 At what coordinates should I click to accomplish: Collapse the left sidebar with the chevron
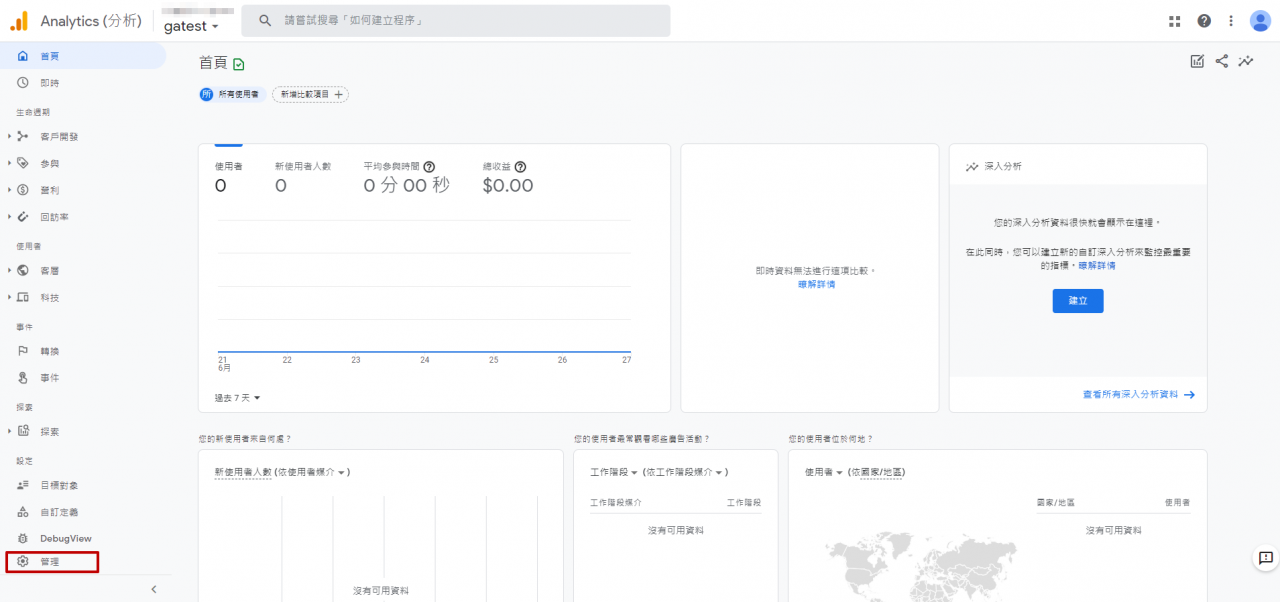pos(154,589)
